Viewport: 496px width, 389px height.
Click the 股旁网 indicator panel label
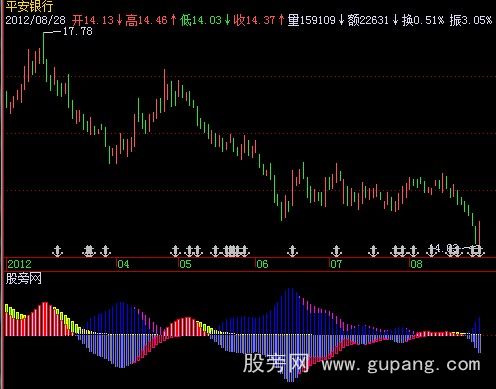(23, 278)
